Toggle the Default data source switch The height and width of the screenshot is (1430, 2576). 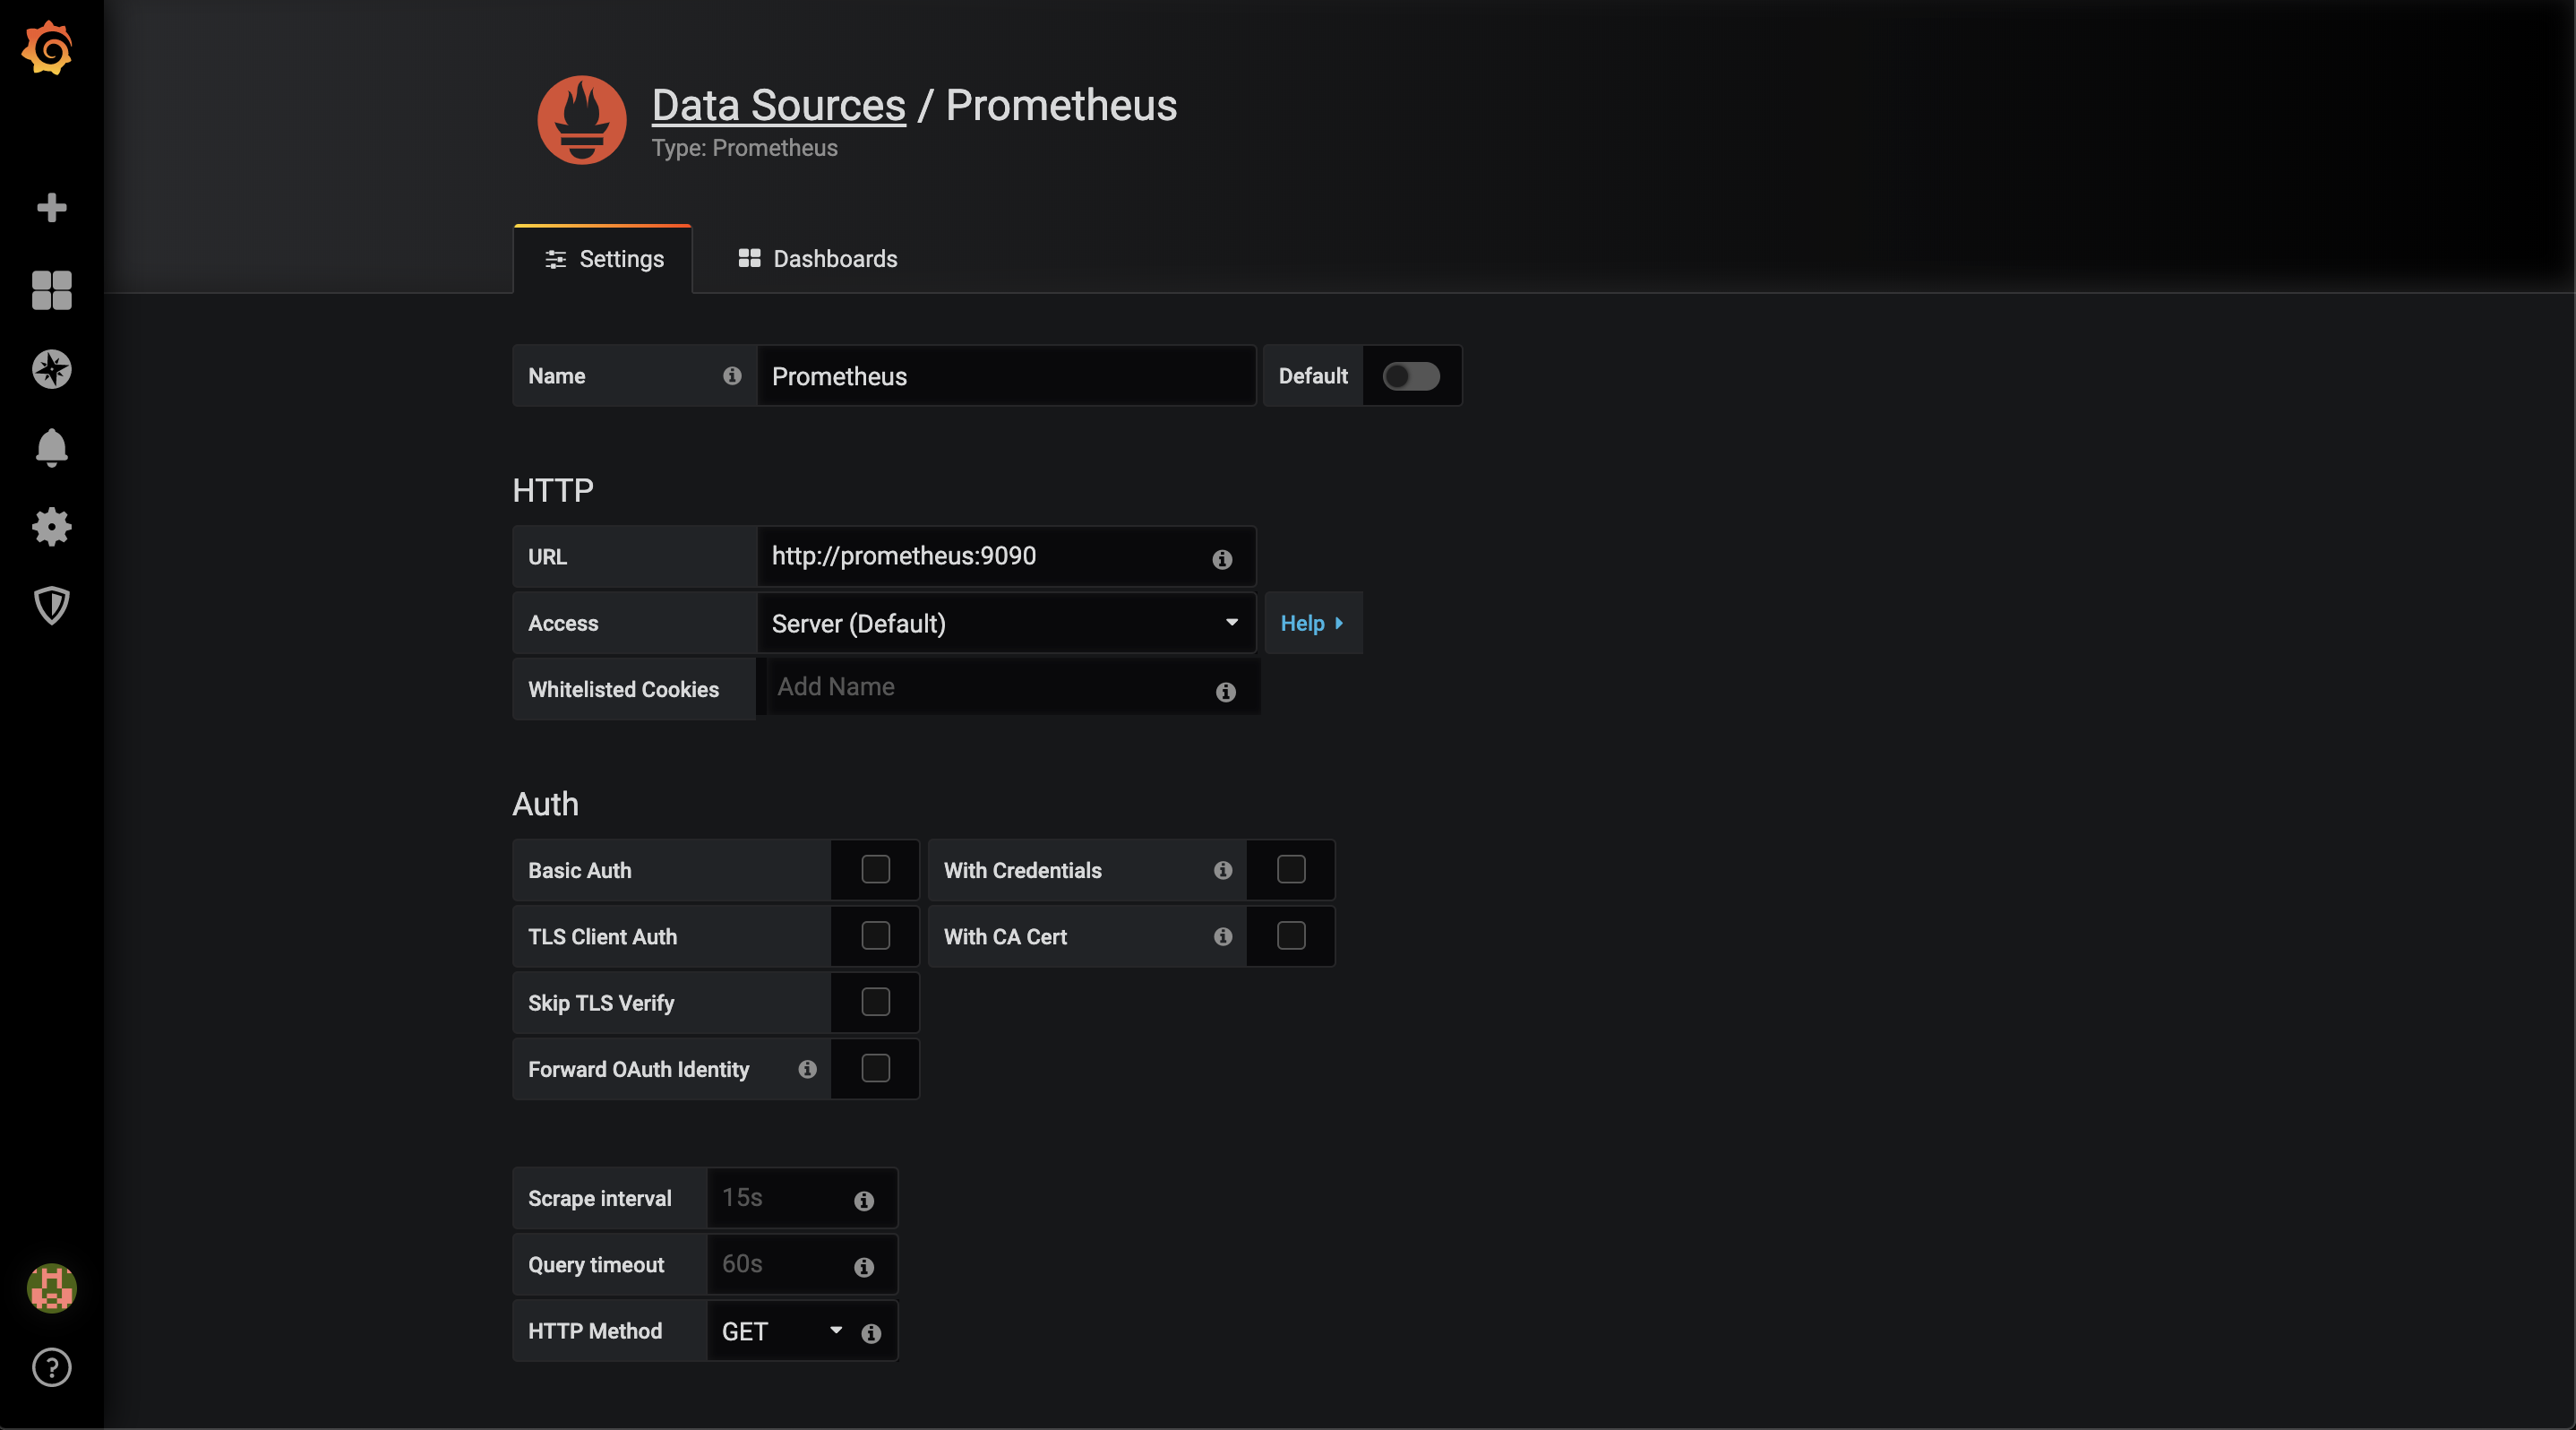(1411, 376)
